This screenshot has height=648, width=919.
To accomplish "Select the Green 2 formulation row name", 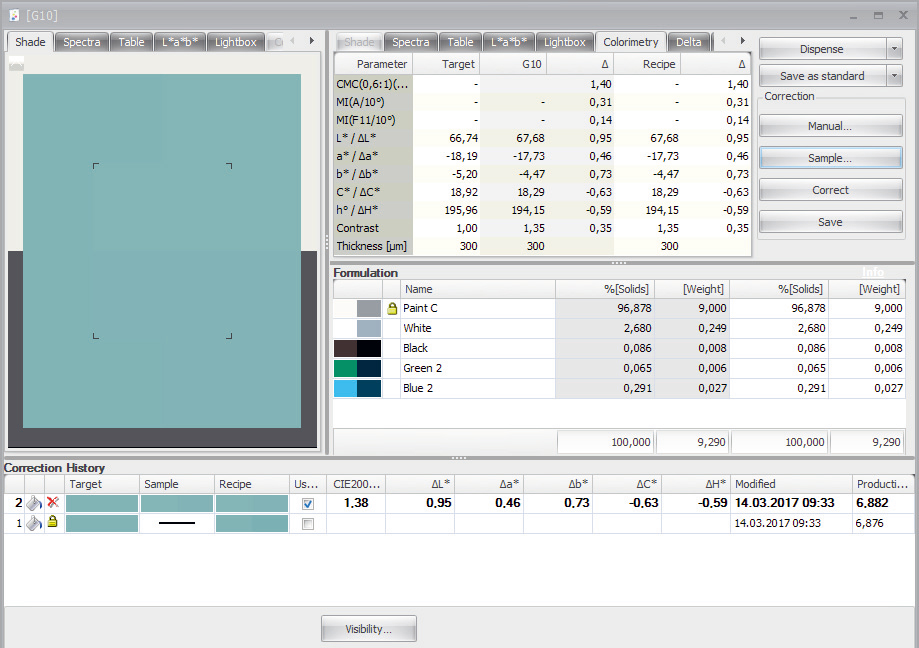I will [x=422, y=368].
